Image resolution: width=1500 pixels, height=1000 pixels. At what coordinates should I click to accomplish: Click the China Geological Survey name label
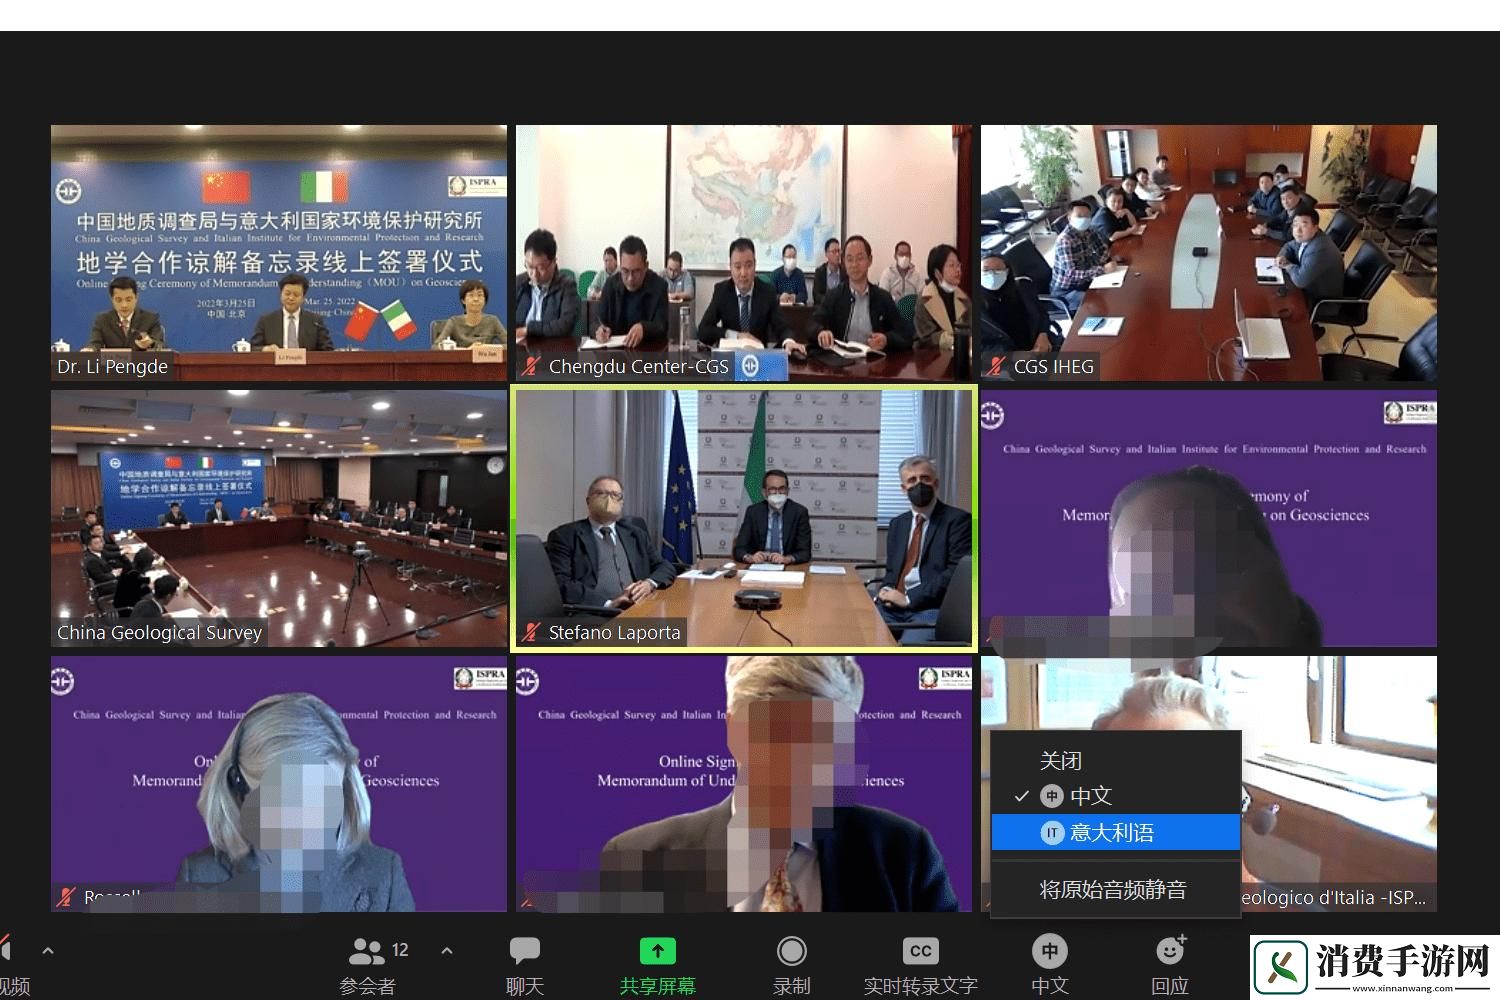(x=160, y=632)
